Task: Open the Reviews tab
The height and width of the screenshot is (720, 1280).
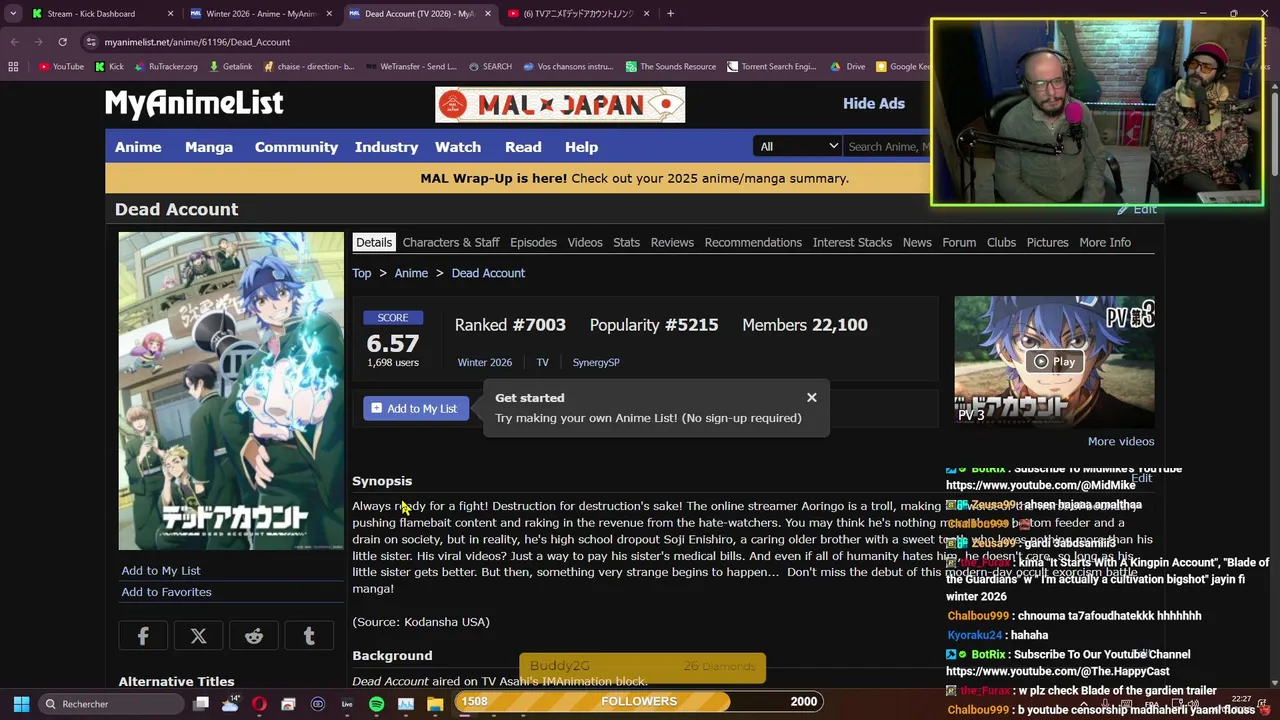Action: pos(672,242)
